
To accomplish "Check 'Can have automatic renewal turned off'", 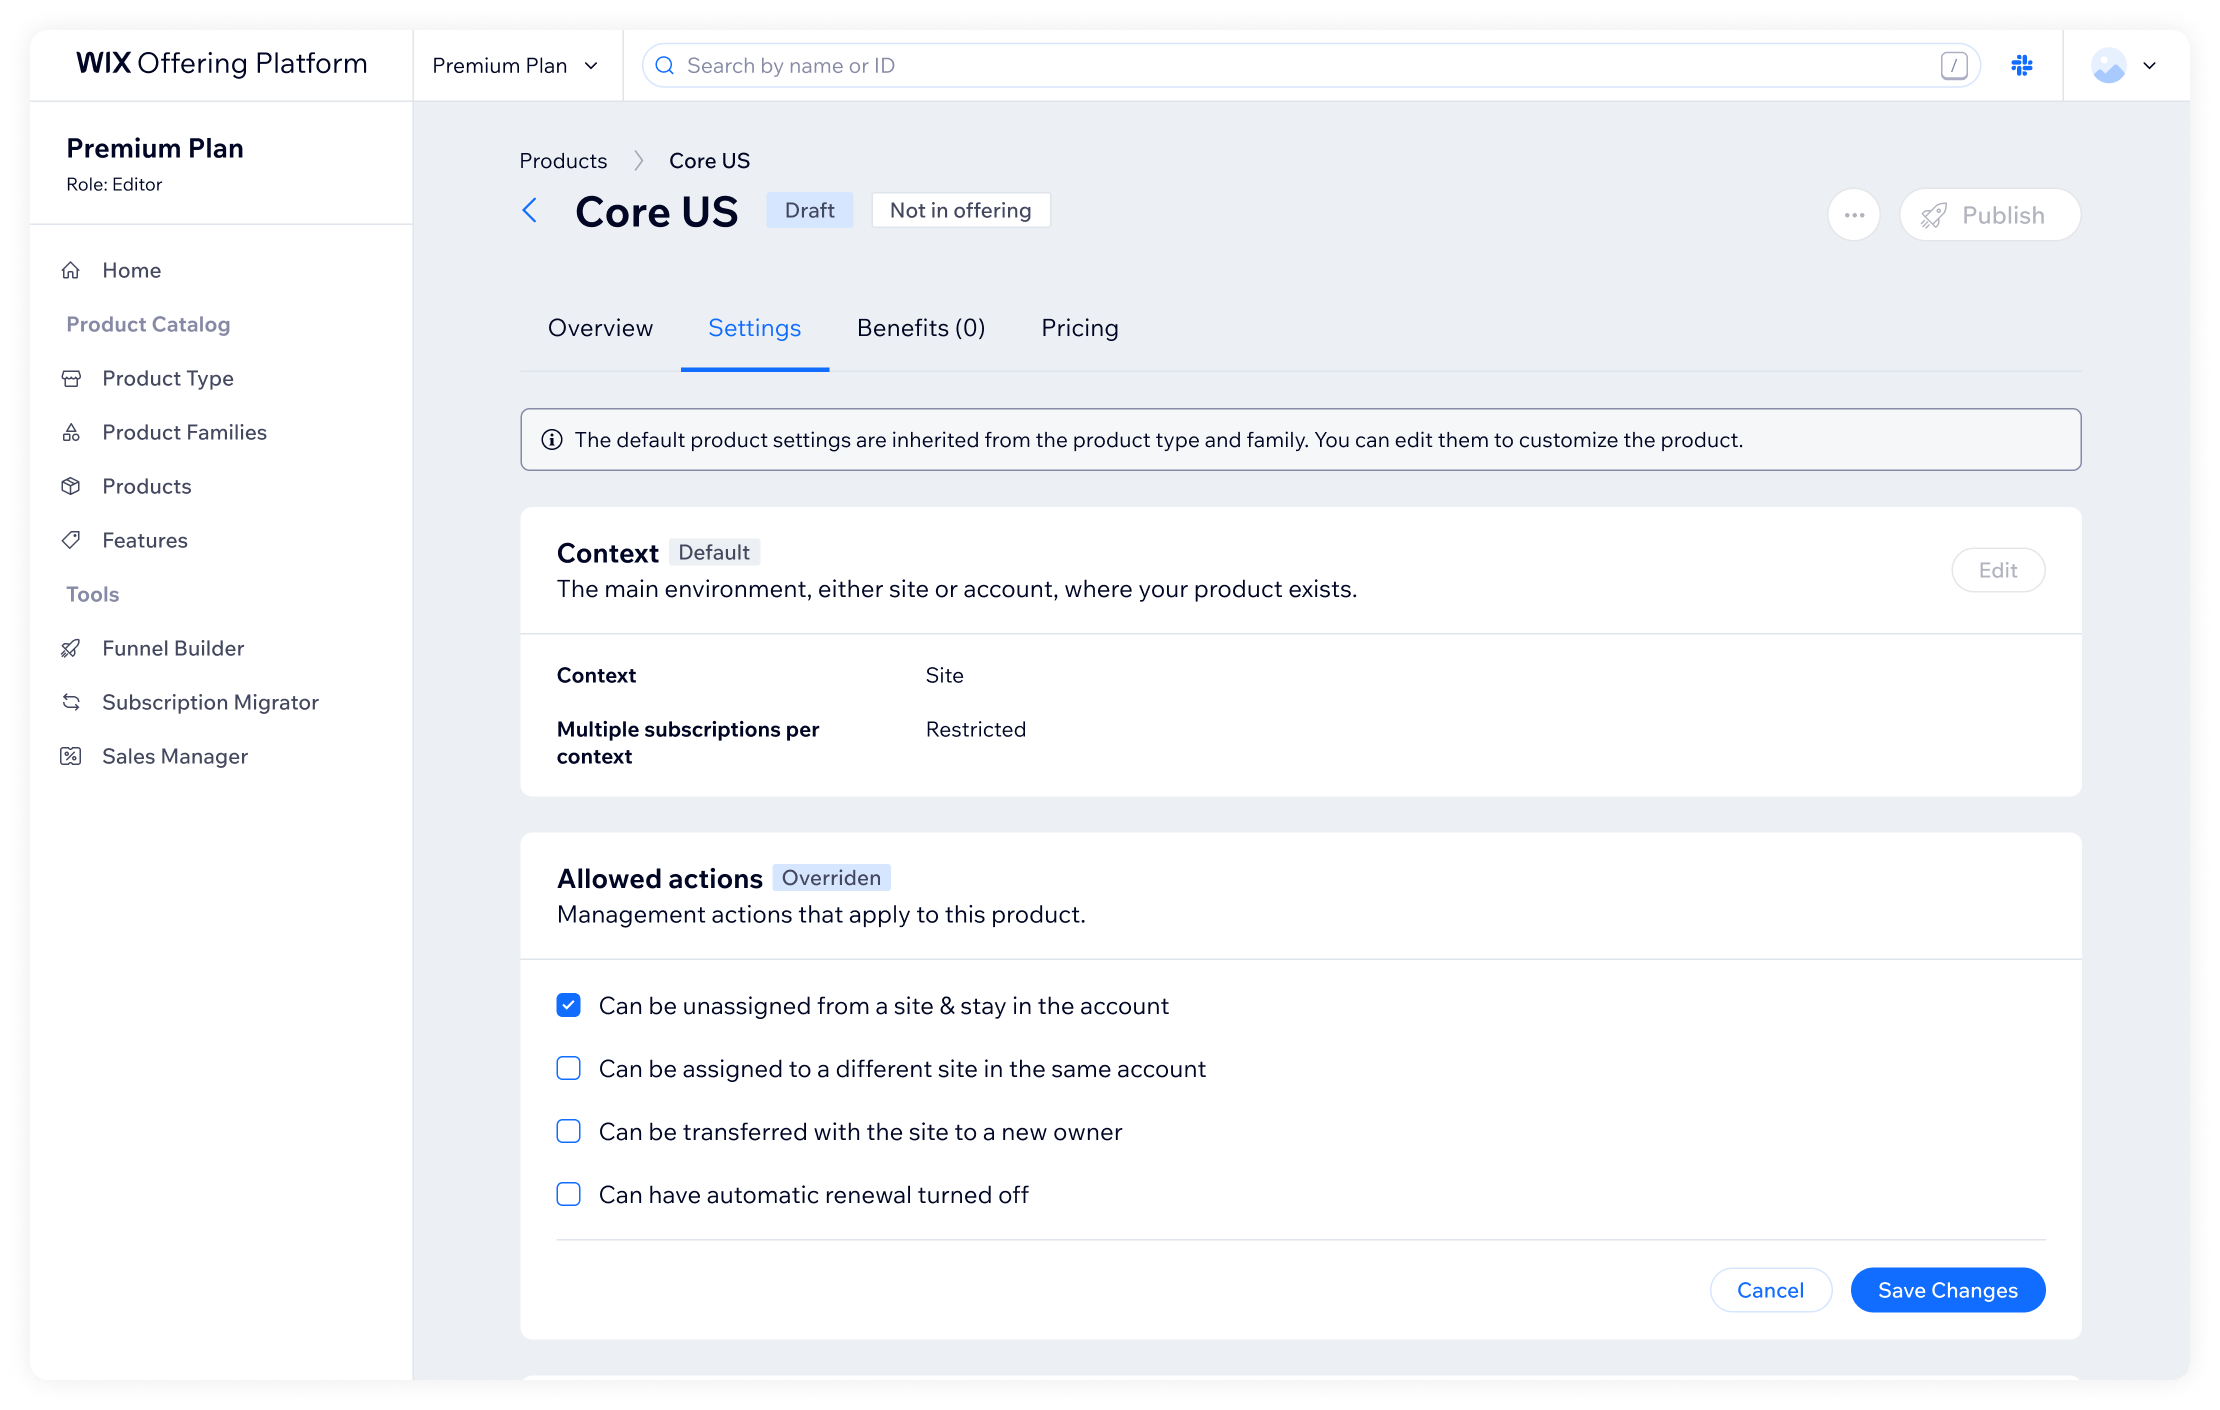I will 569,1194.
